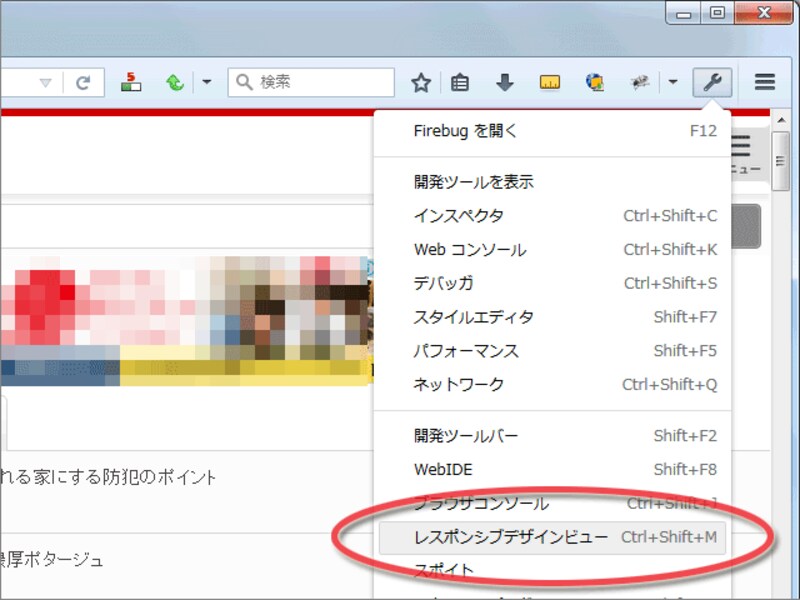Viewport: 800px width, 600px height.
Task: Open the dropdown left of the wrench icon
Action: coord(673,82)
